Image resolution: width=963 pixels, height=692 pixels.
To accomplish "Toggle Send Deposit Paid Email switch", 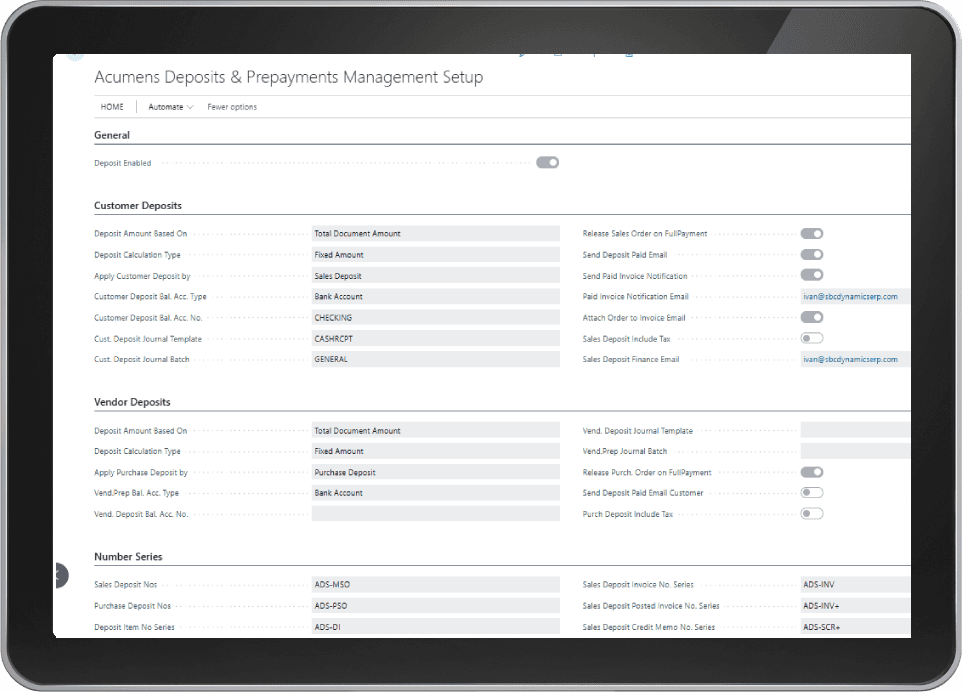I will [x=811, y=255].
